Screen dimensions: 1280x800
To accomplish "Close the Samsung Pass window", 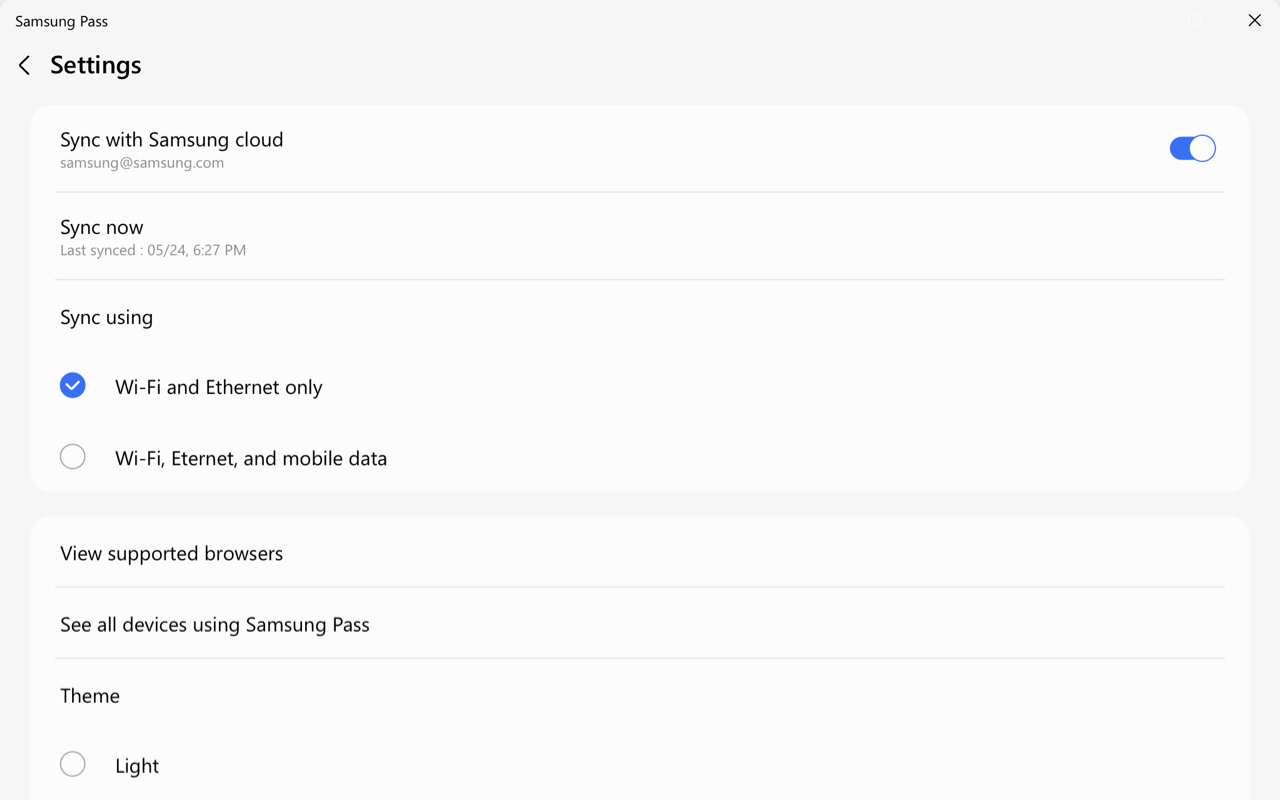I will click(1254, 21).
